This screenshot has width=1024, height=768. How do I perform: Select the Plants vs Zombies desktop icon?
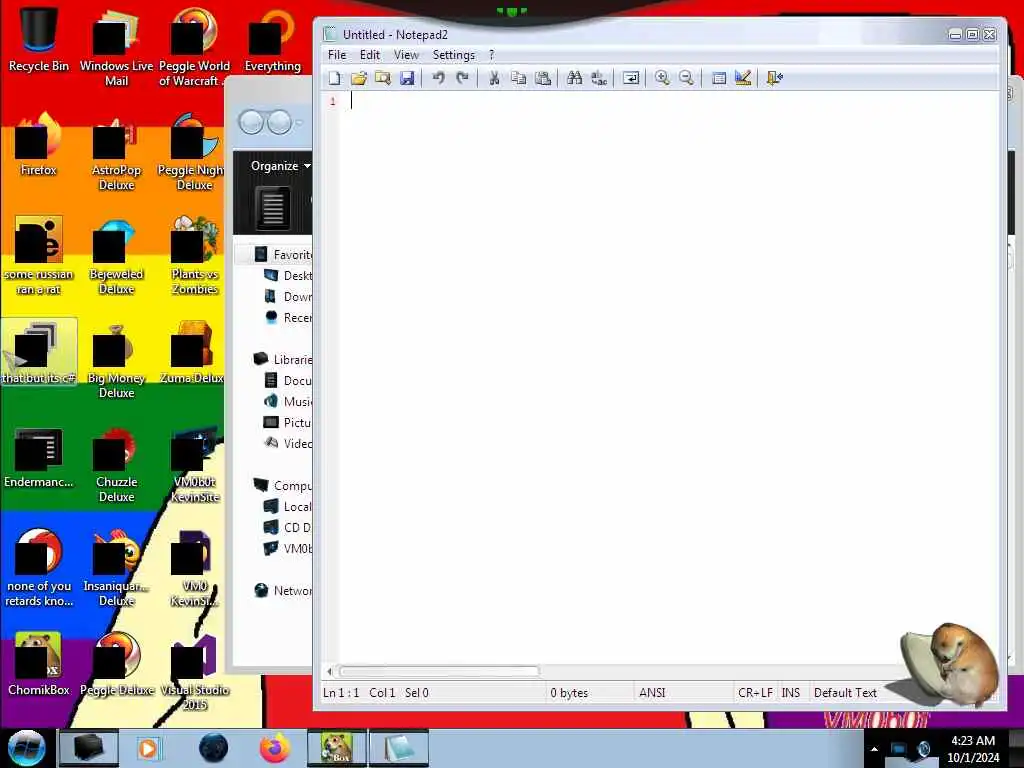194,255
